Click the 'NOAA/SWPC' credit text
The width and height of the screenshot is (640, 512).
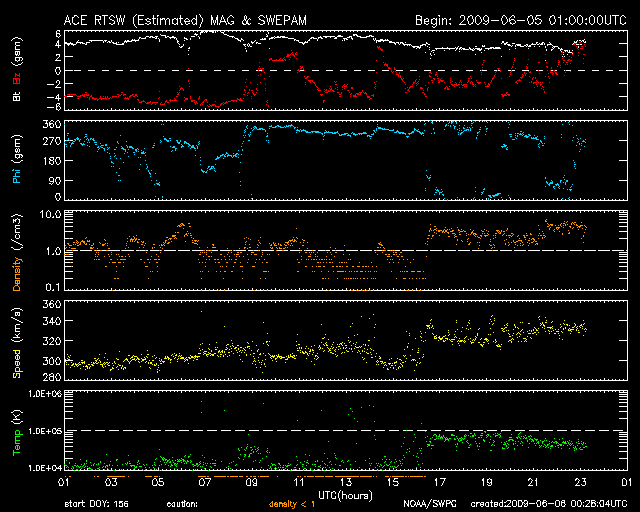[430, 504]
